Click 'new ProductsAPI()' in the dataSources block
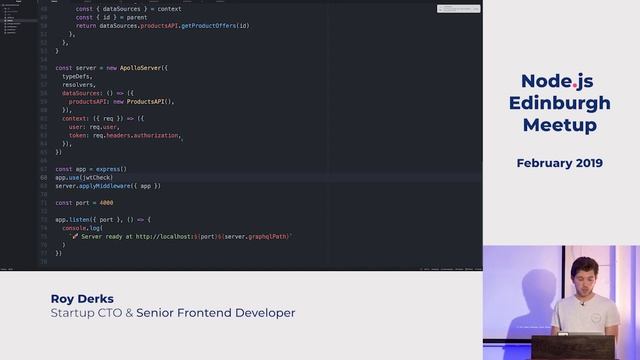The height and width of the screenshot is (360, 640). 144,102
